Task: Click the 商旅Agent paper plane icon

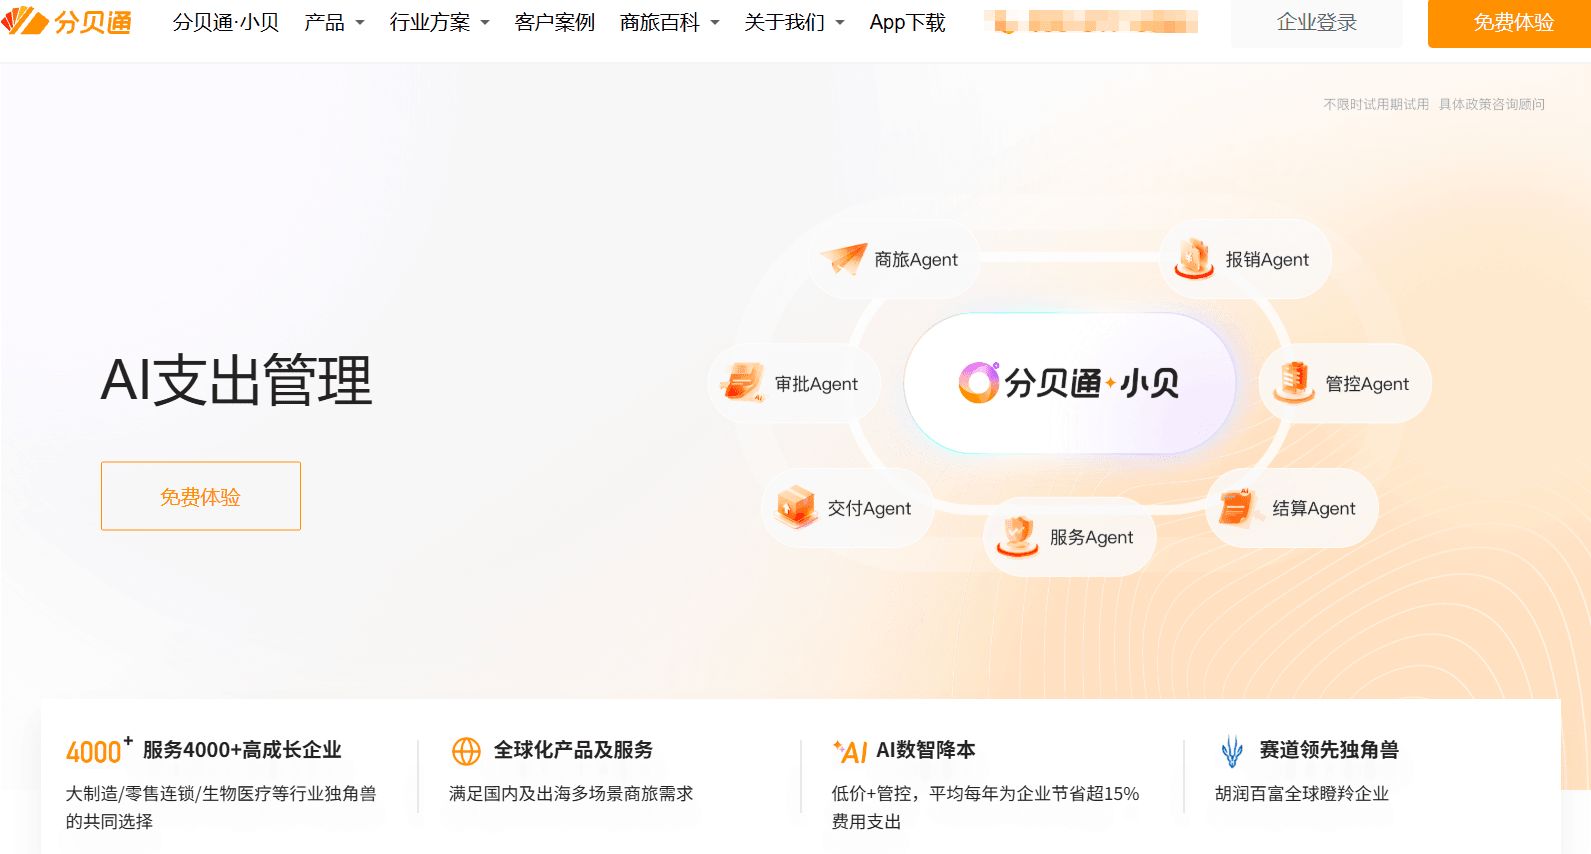Action: click(844, 259)
